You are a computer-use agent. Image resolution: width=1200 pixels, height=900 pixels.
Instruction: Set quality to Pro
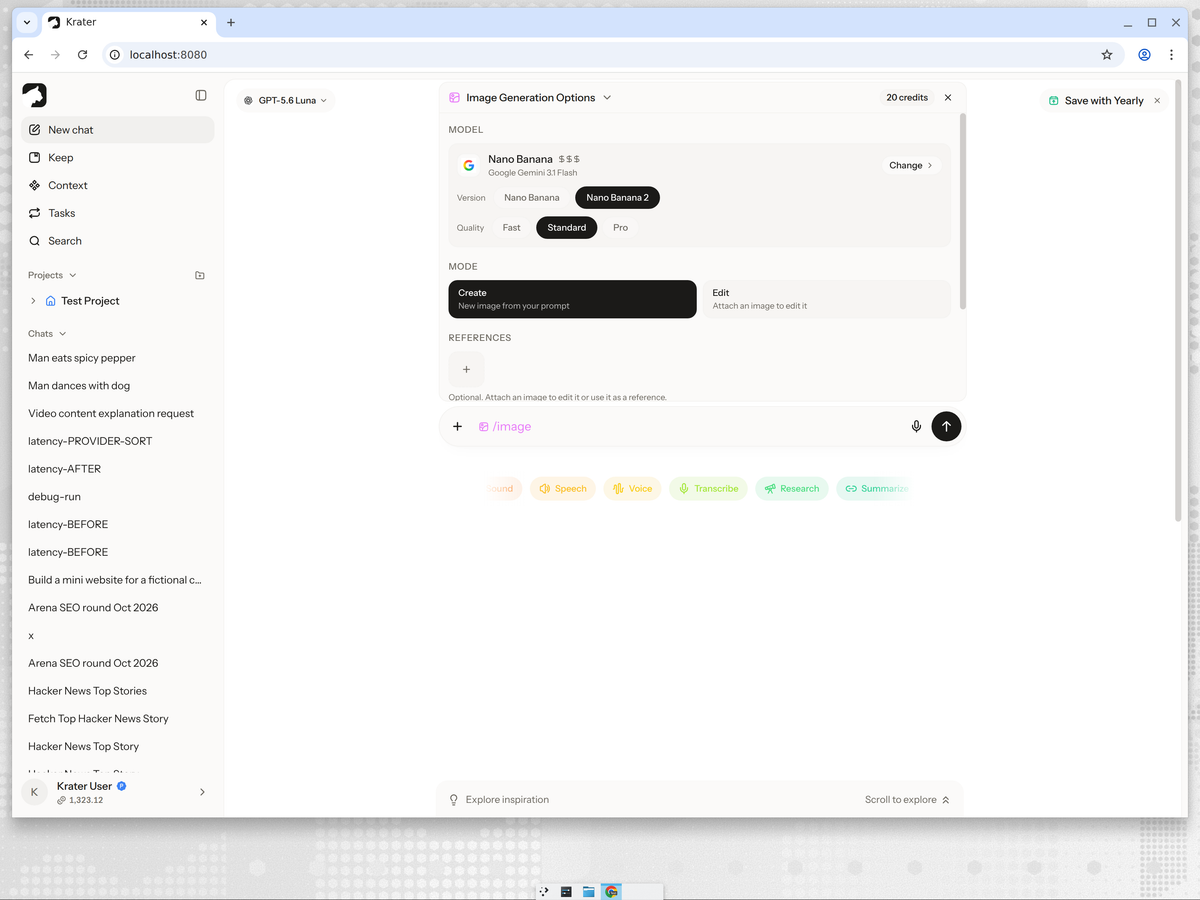(620, 228)
